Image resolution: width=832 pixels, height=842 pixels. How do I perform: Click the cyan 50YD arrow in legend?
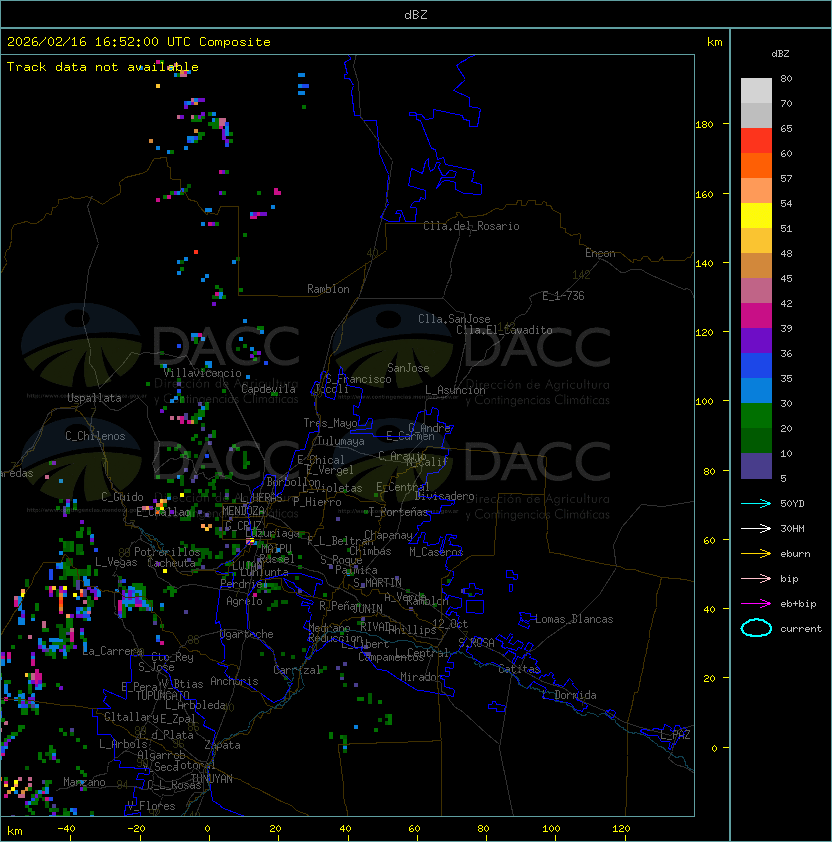click(756, 503)
